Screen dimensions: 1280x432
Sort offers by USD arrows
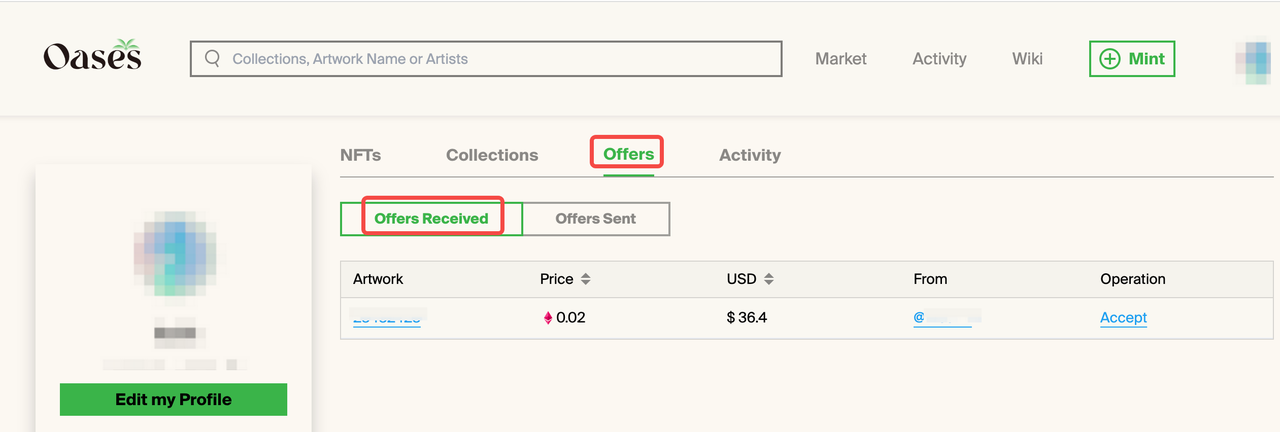769,279
